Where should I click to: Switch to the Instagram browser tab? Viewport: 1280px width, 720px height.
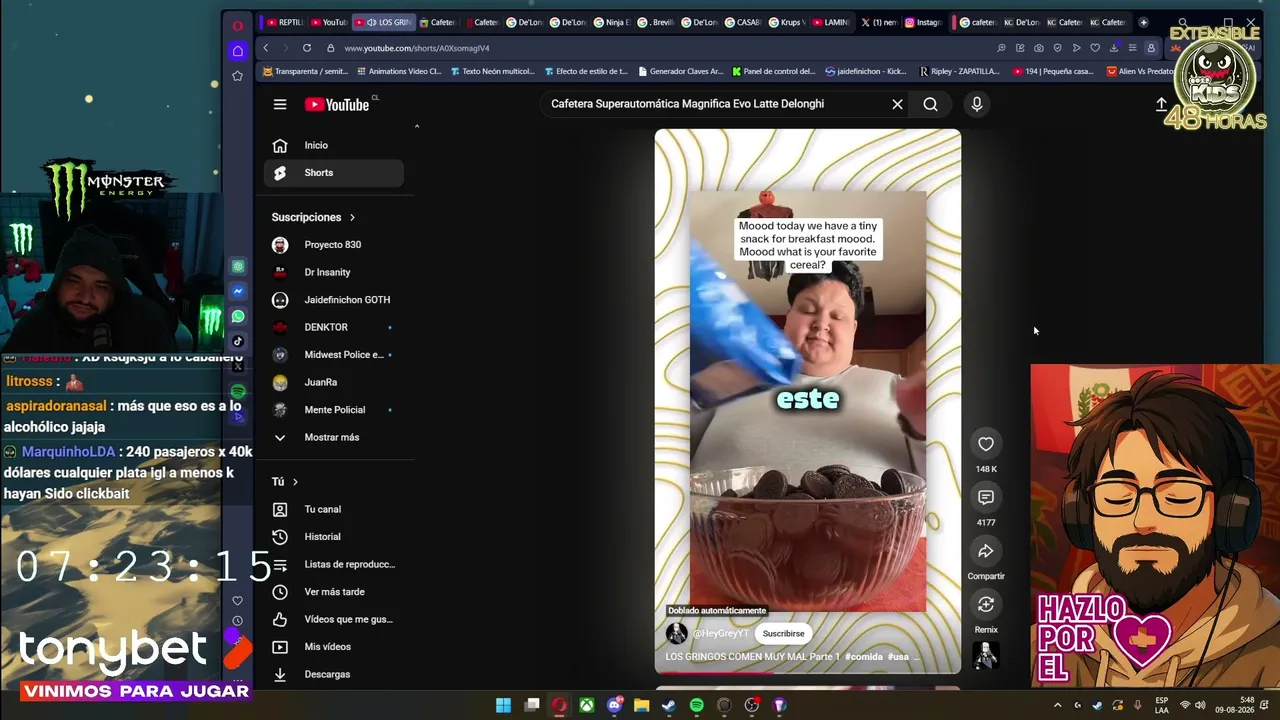[x=924, y=22]
